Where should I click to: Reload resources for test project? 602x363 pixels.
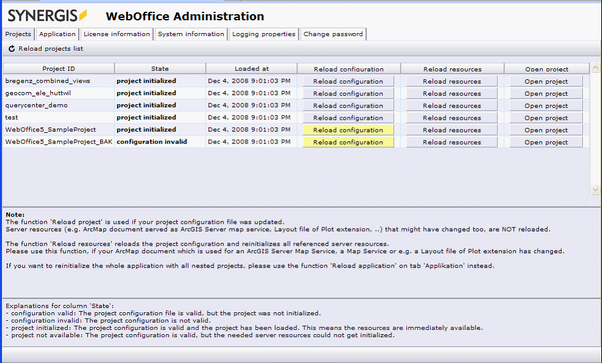[x=452, y=118]
